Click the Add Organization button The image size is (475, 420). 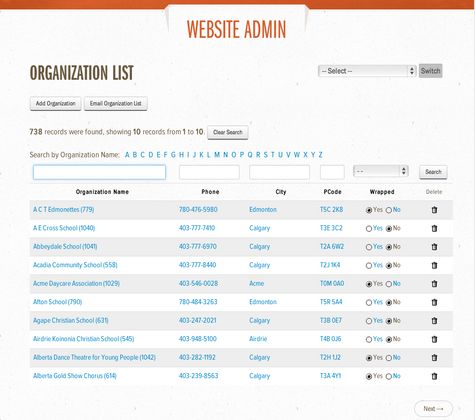[x=56, y=104]
